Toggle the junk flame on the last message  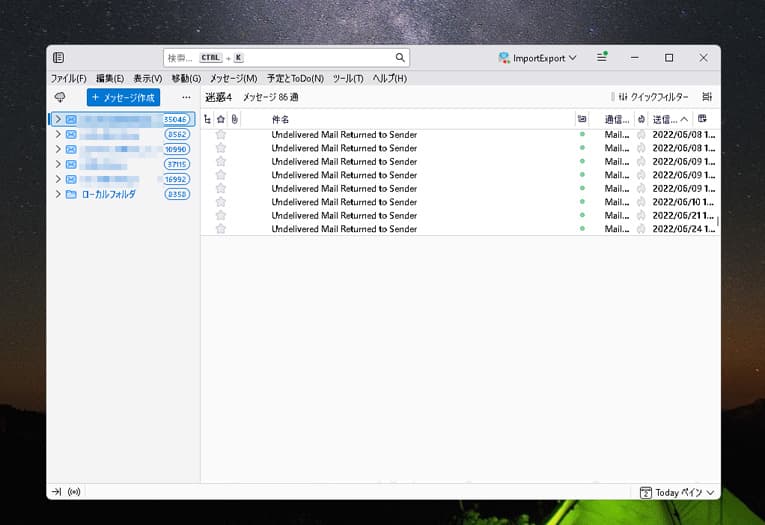click(x=641, y=229)
